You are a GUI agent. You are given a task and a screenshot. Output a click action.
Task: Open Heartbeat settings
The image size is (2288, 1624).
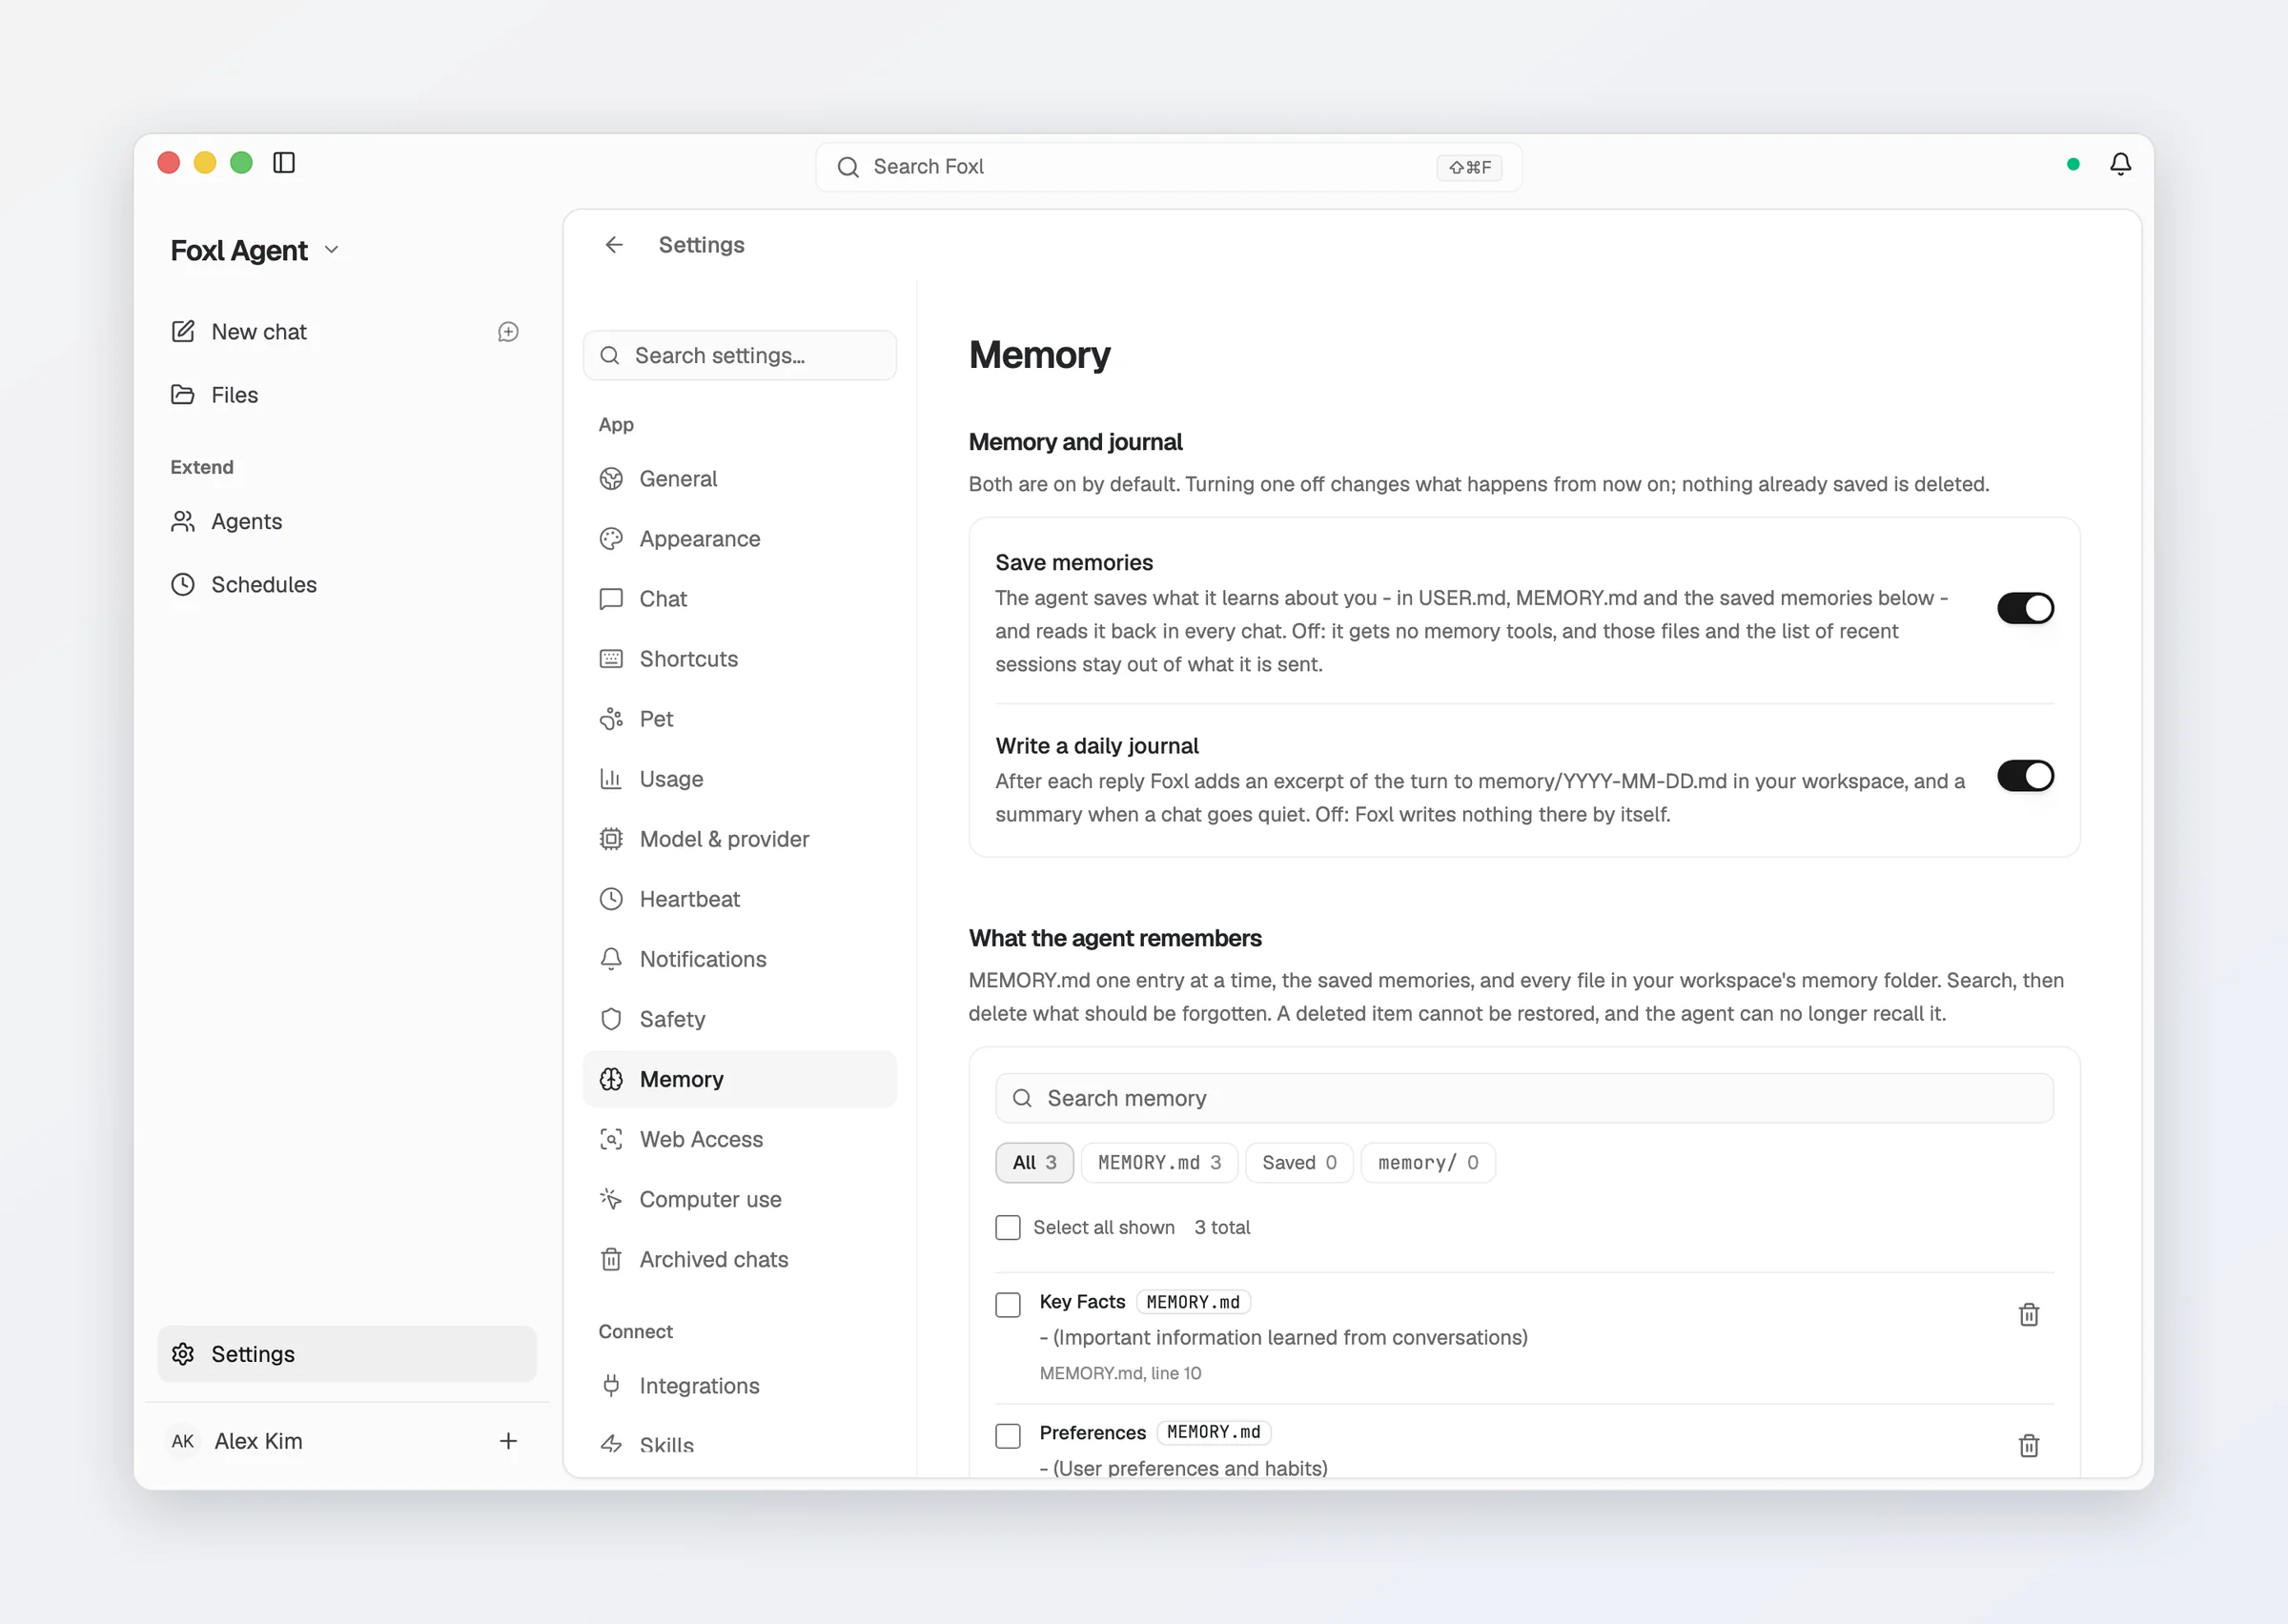pyautogui.click(x=739, y=899)
